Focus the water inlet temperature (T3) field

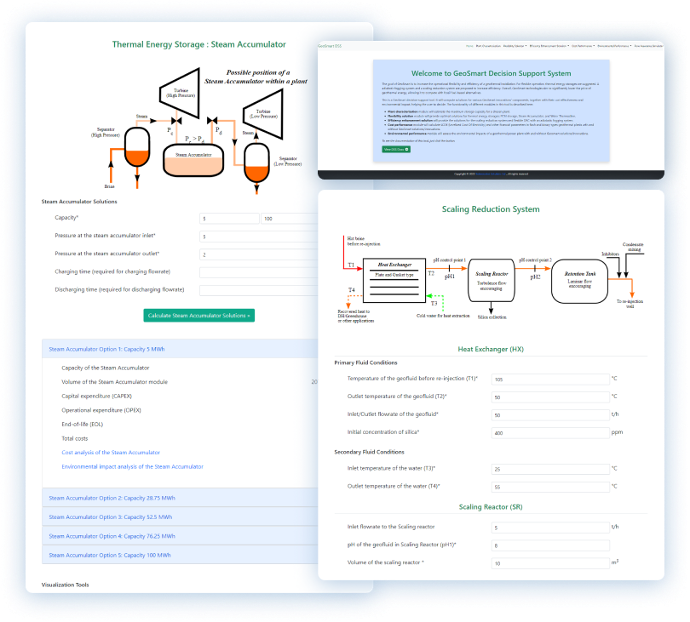click(550, 469)
